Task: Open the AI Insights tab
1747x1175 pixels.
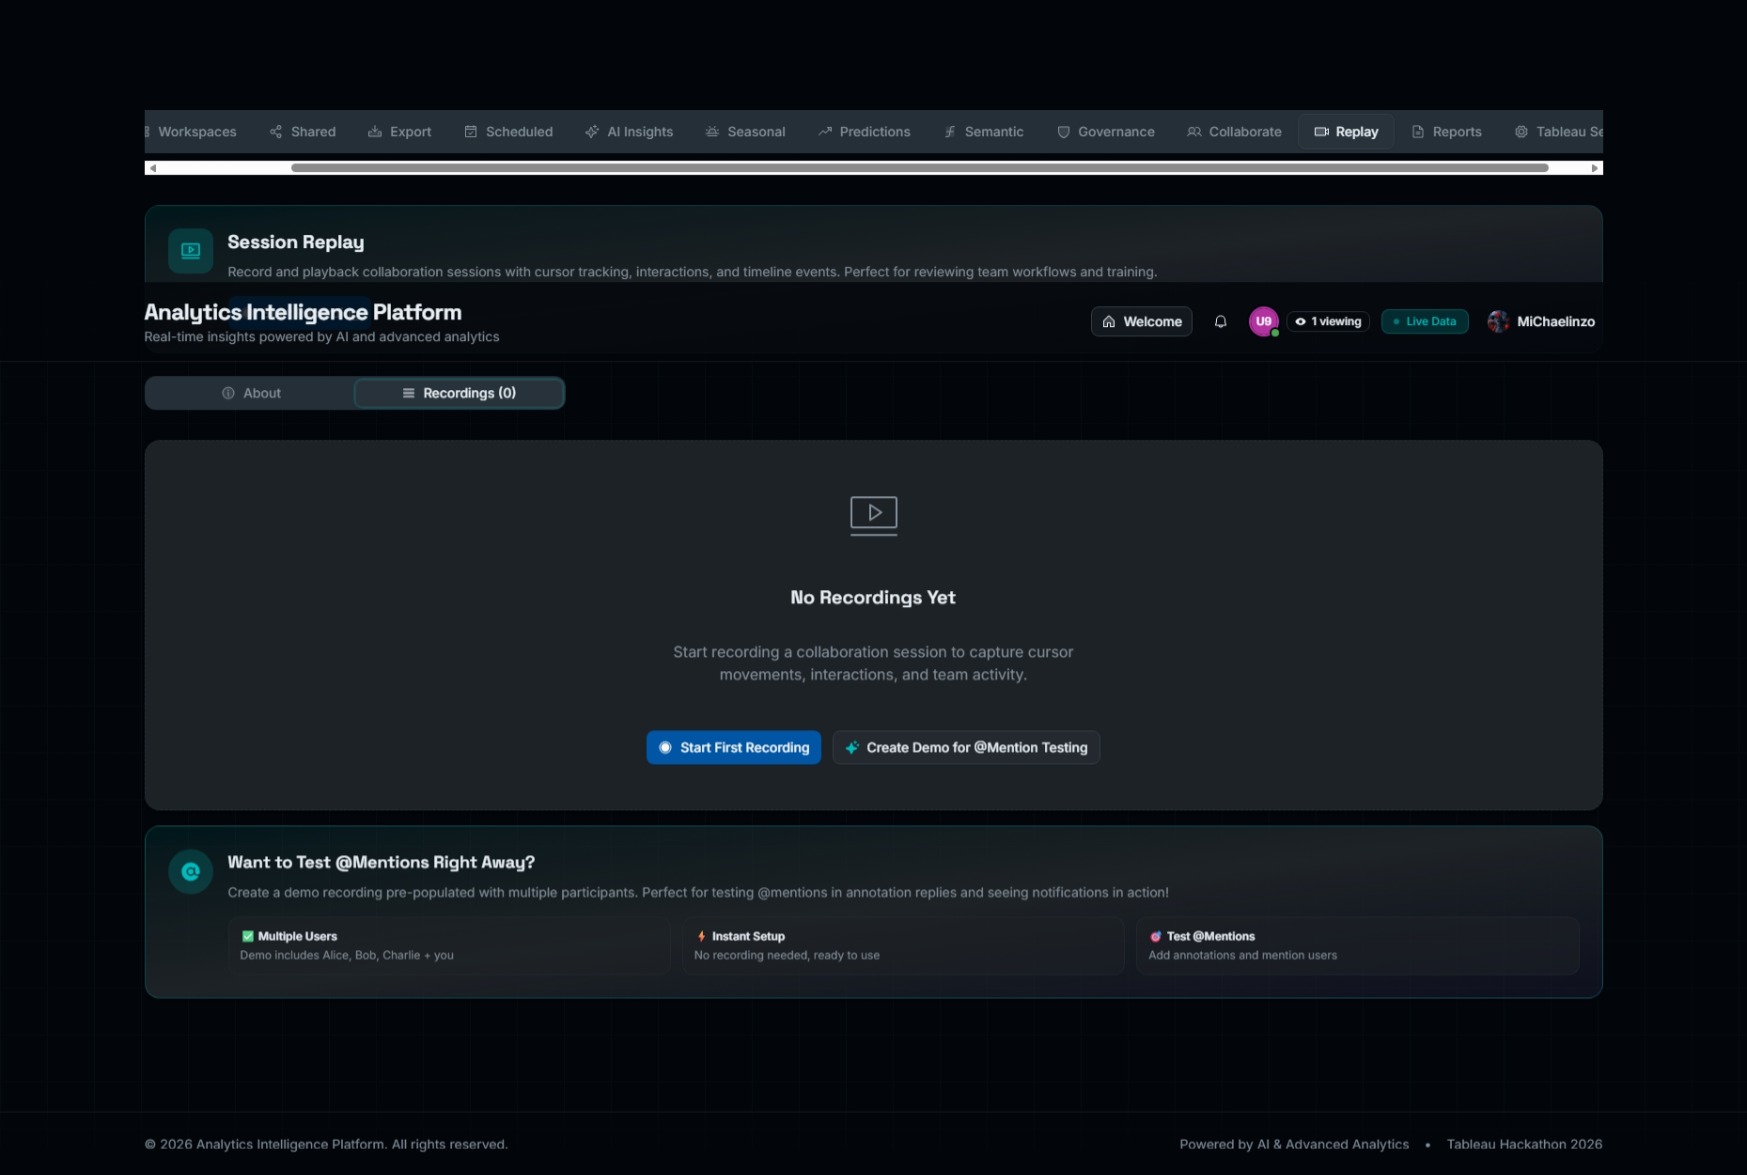Action: (x=629, y=132)
